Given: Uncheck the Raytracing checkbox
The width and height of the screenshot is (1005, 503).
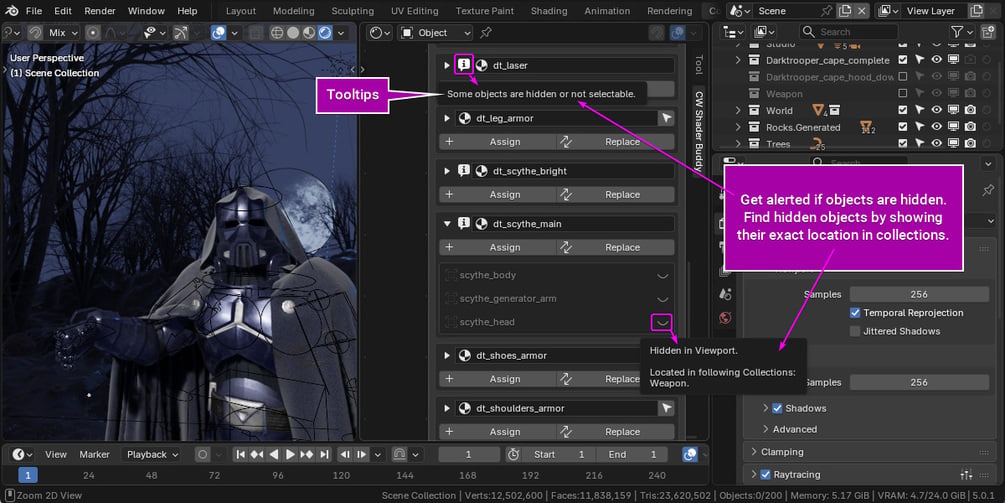Looking at the screenshot, I should [765, 475].
